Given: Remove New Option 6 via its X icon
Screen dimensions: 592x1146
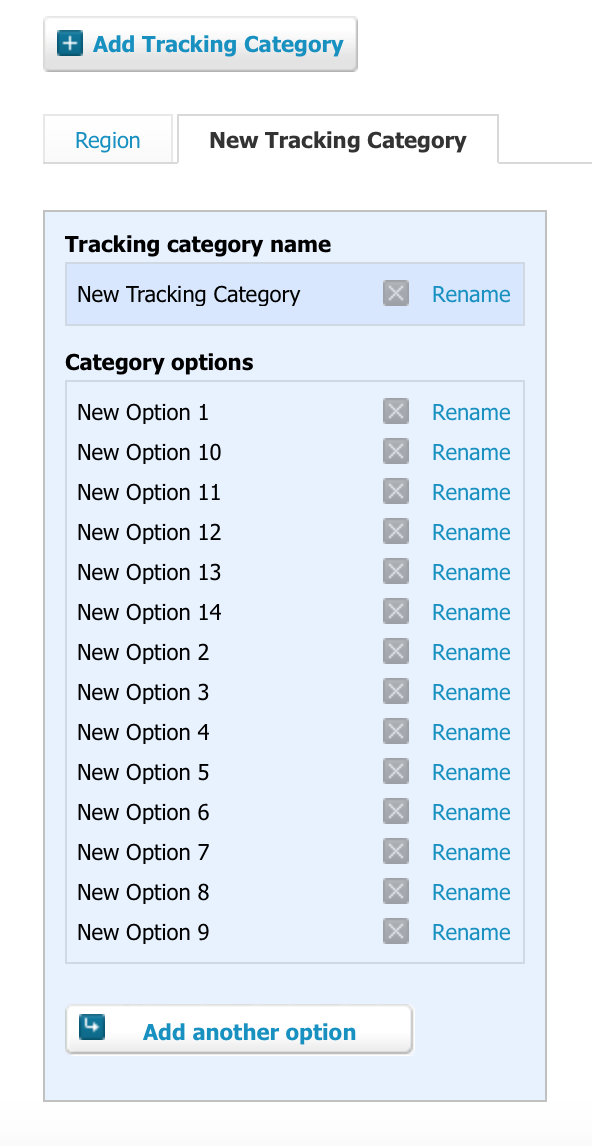Looking at the screenshot, I should (x=395, y=811).
